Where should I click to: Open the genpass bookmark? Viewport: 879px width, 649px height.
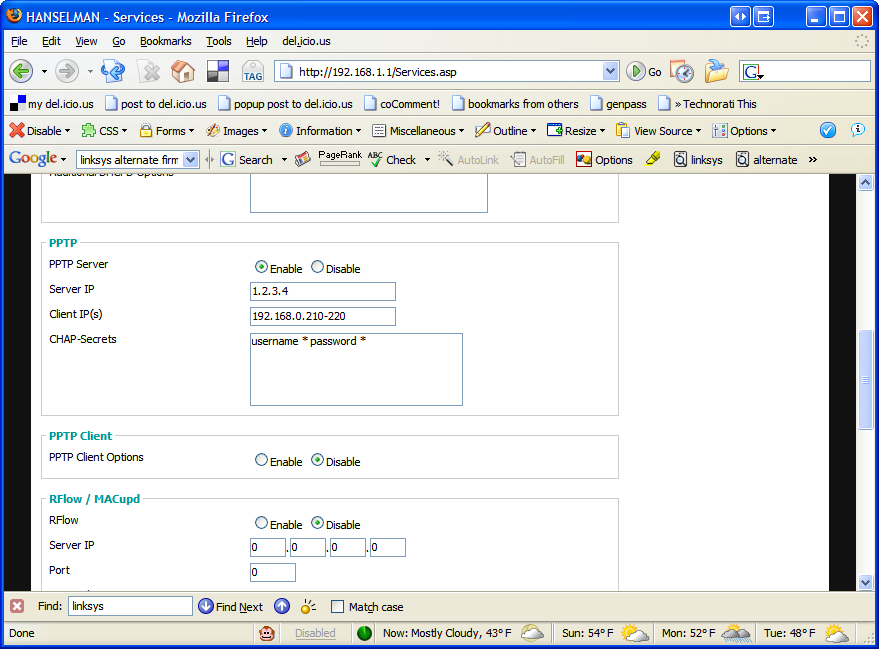[x=618, y=104]
